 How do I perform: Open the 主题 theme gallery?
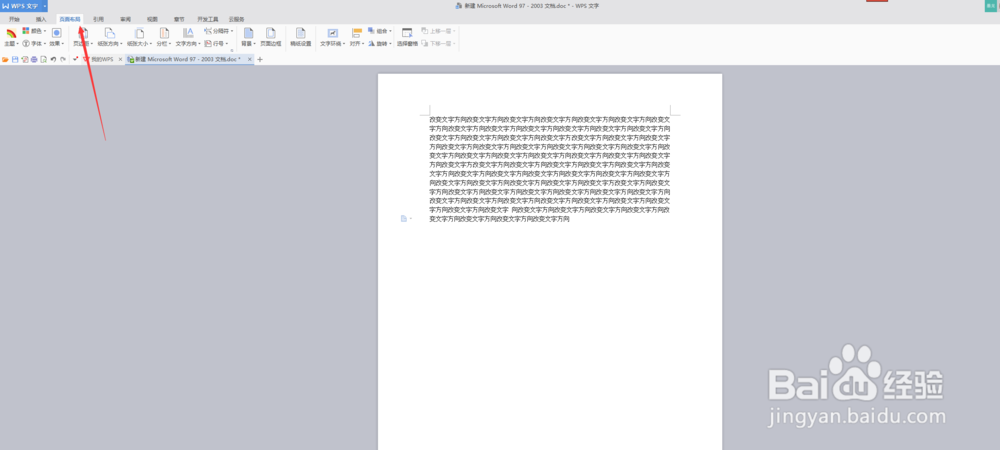[x=11, y=37]
